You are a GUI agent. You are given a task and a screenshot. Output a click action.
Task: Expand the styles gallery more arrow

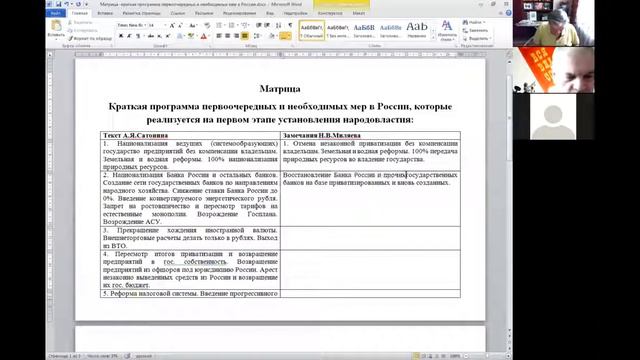(x=433, y=38)
